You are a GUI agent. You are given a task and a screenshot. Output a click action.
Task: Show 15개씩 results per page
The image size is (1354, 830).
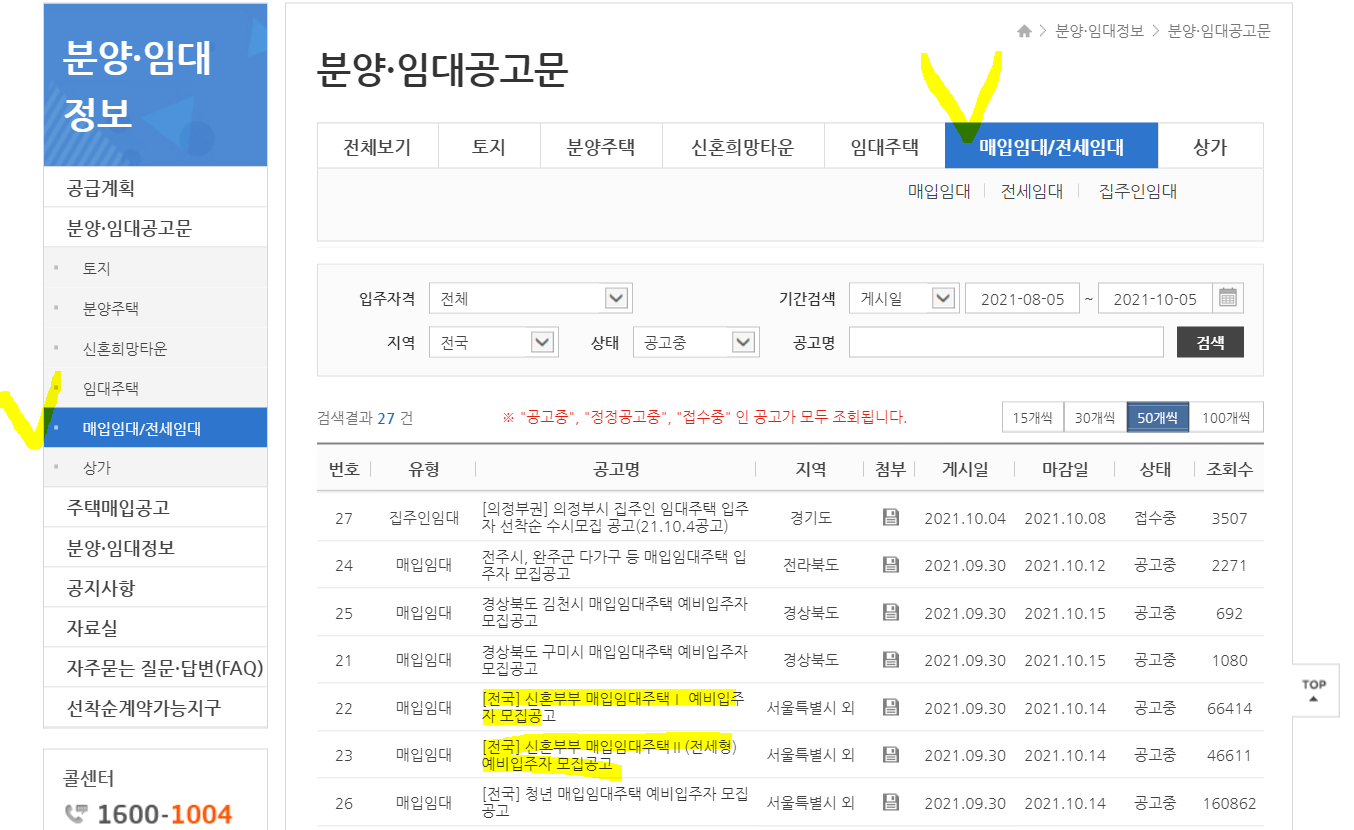[x=1033, y=417]
